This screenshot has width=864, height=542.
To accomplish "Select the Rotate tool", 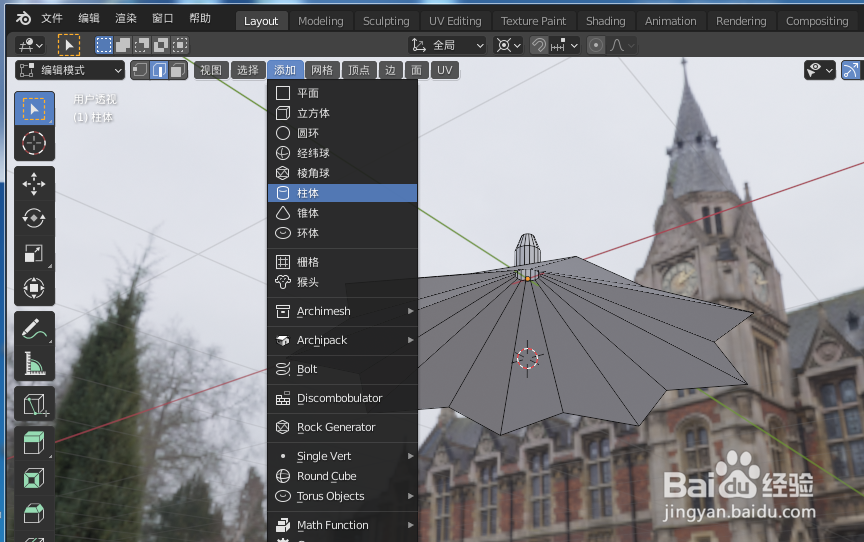I will 34,219.
